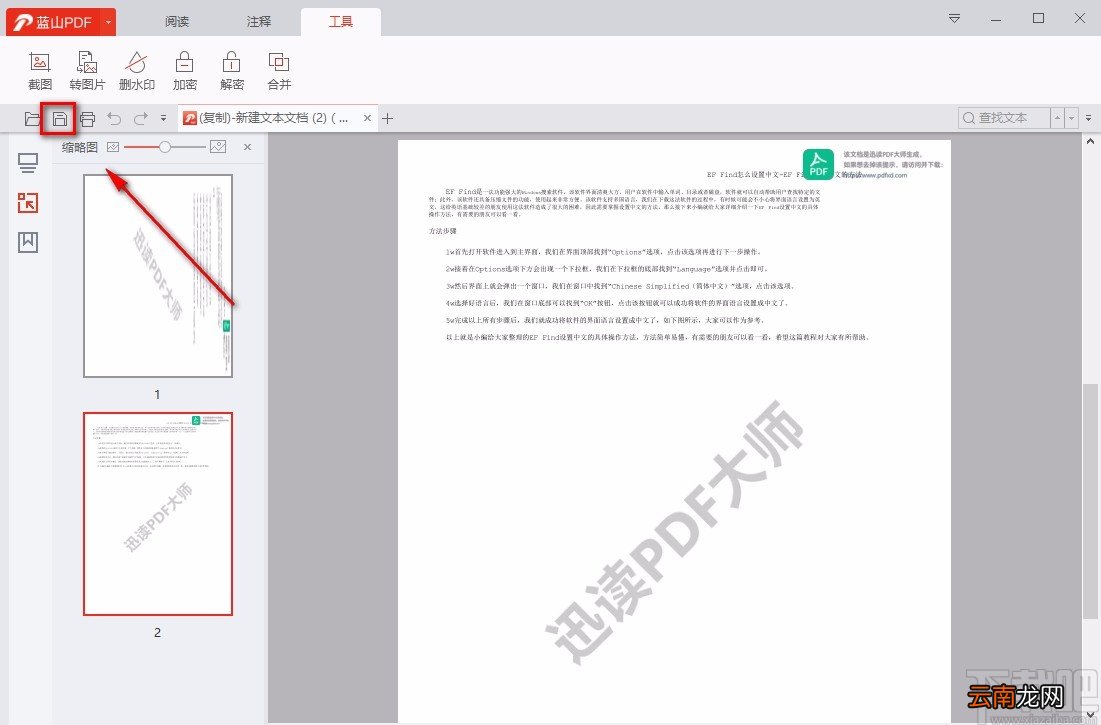The width and height of the screenshot is (1101, 725).
Task: Click the scroll up arrow of document
Action: click(x=1090, y=140)
